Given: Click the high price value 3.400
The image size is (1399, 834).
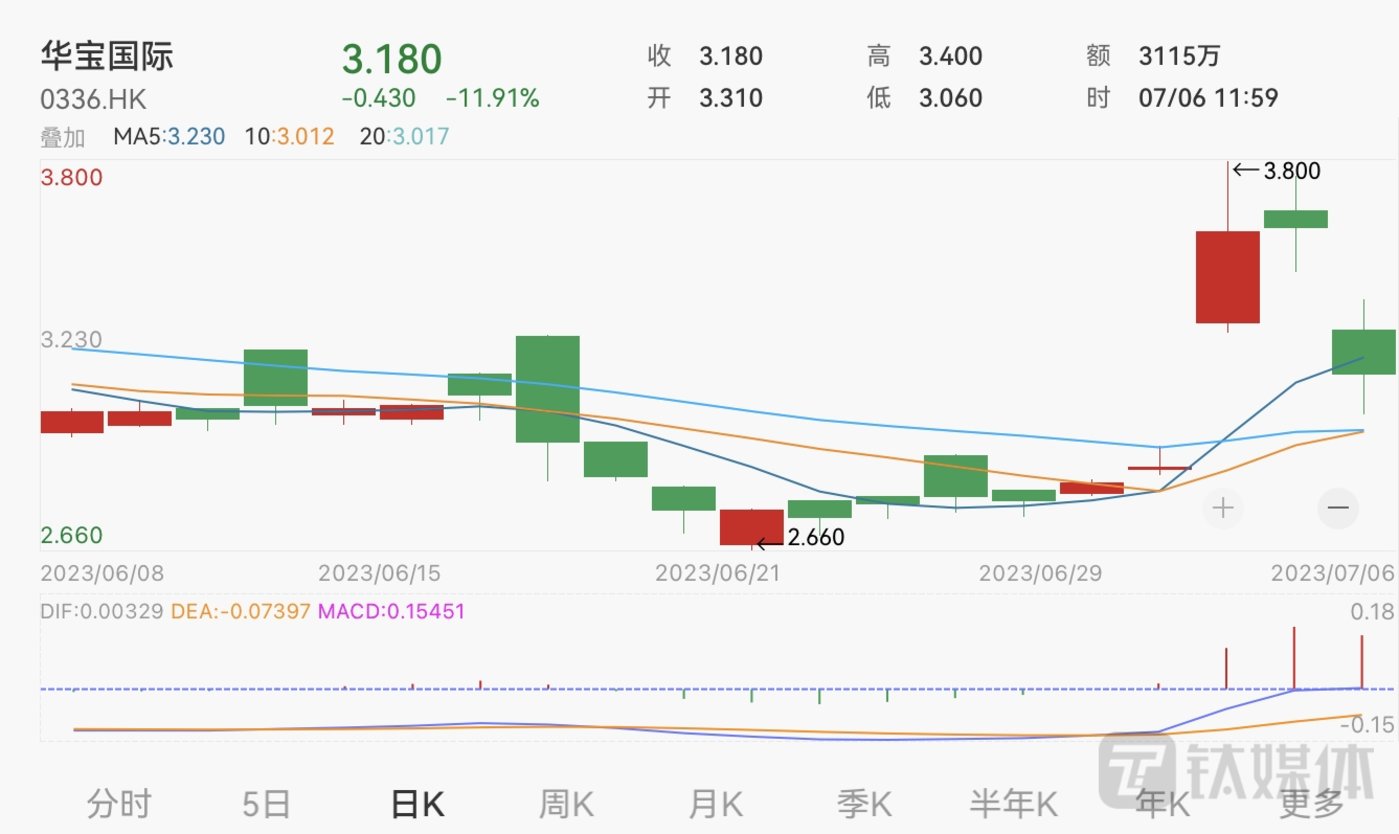Looking at the screenshot, I should point(950,56).
